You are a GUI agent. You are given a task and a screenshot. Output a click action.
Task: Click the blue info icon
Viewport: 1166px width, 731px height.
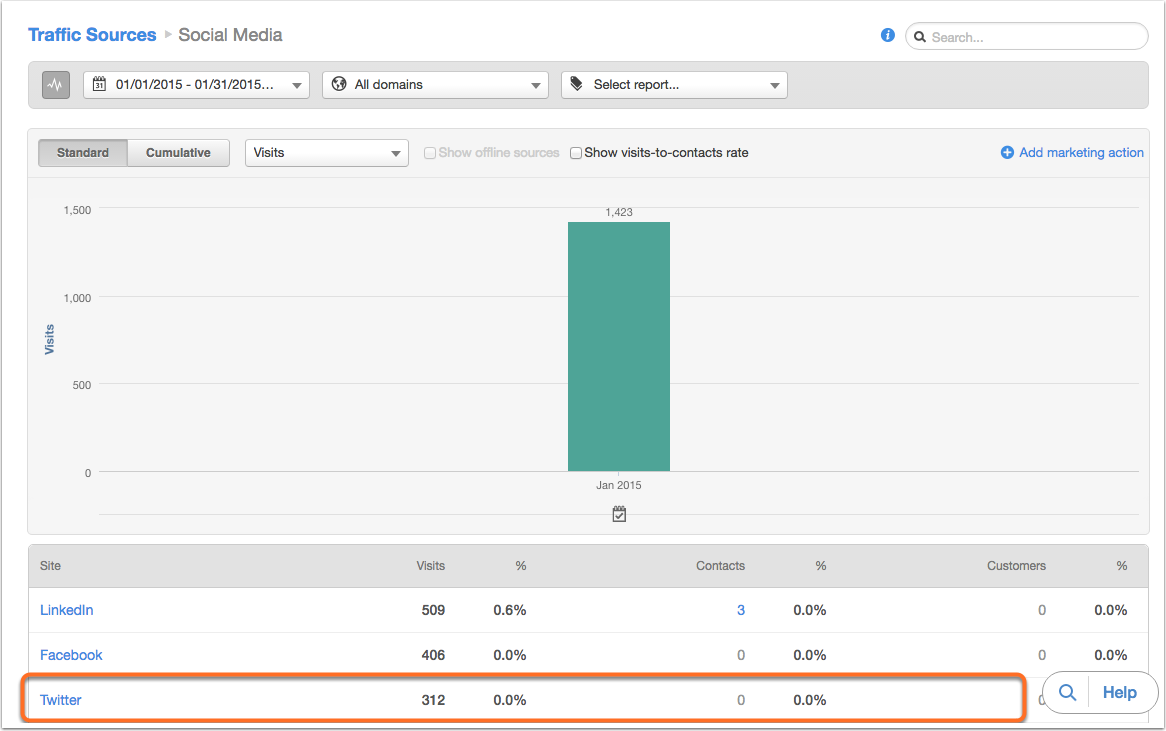pyautogui.click(x=887, y=35)
